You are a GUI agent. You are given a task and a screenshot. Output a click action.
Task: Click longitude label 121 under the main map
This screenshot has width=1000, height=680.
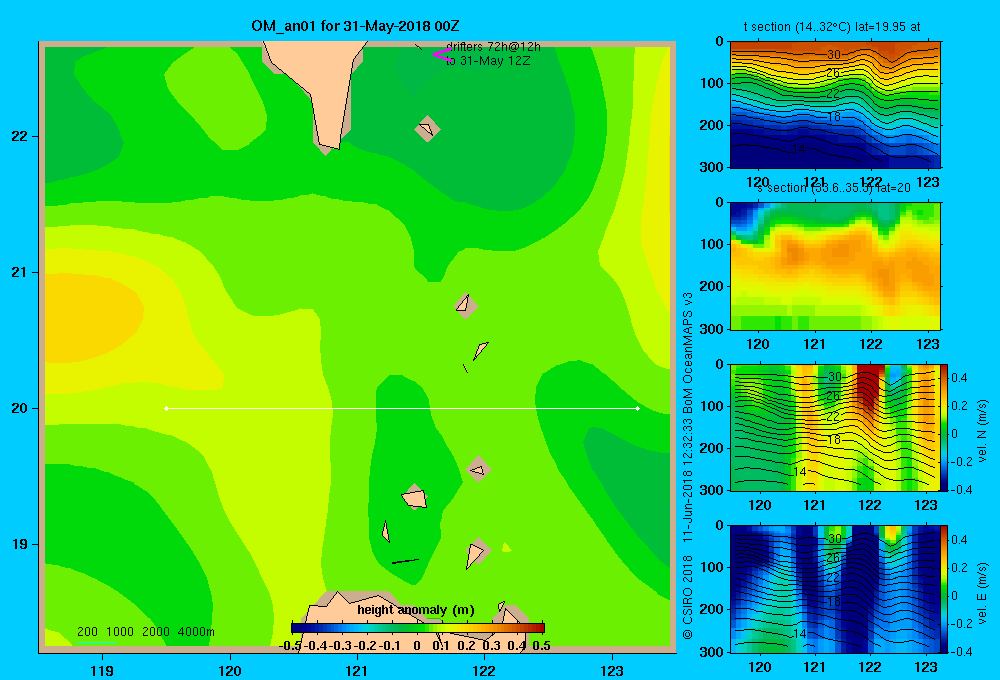357,670
